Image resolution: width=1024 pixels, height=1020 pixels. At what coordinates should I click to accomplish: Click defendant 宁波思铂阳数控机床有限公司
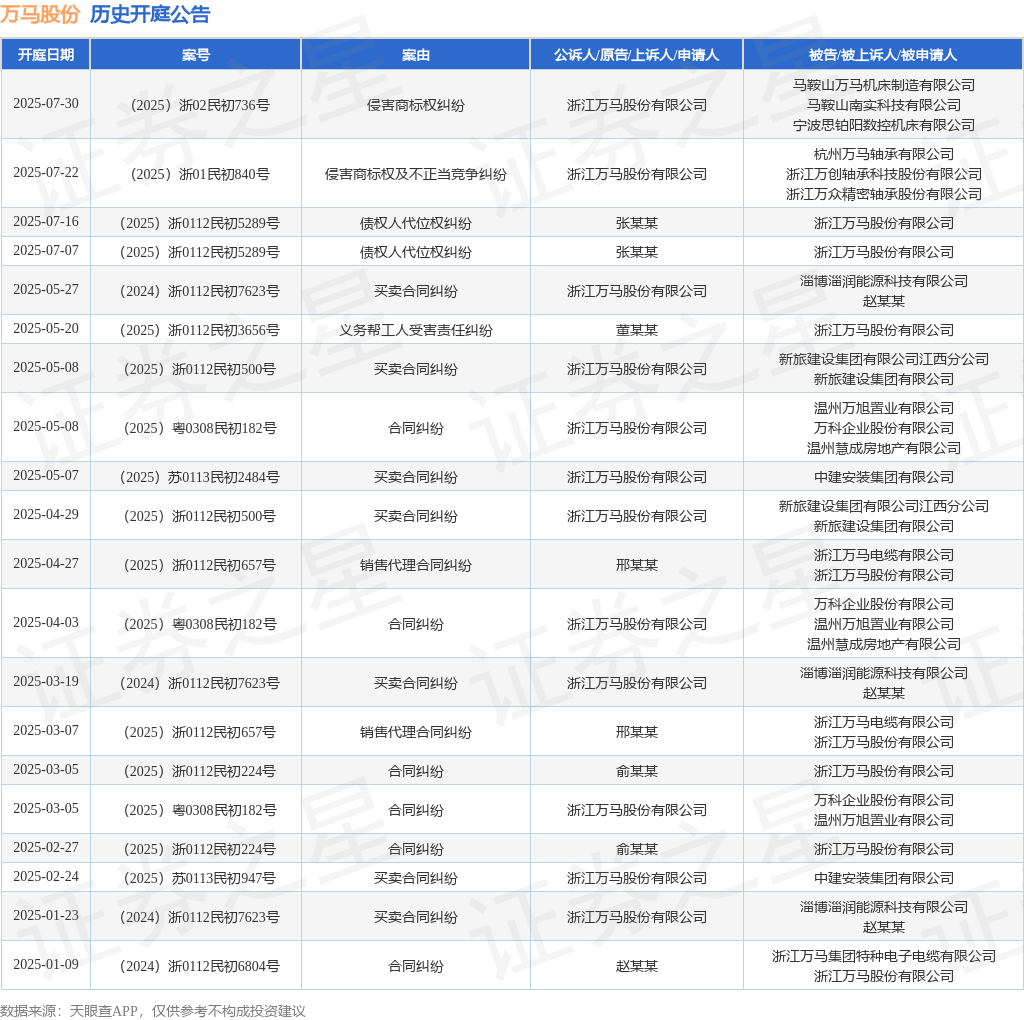tap(884, 125)
